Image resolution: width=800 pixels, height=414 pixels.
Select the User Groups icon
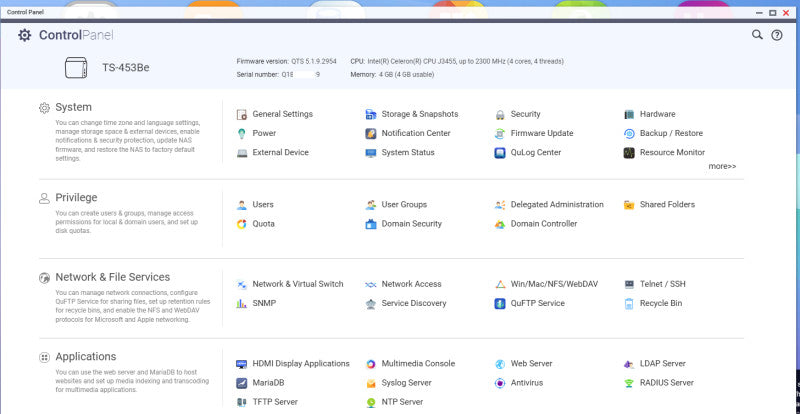coord(371,205)
